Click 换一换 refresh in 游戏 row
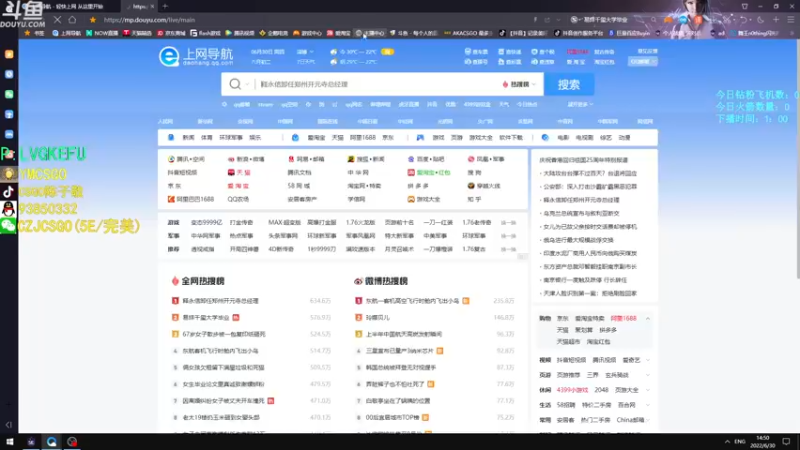This screenshot has width=800, height=450. tap(508, 222)
